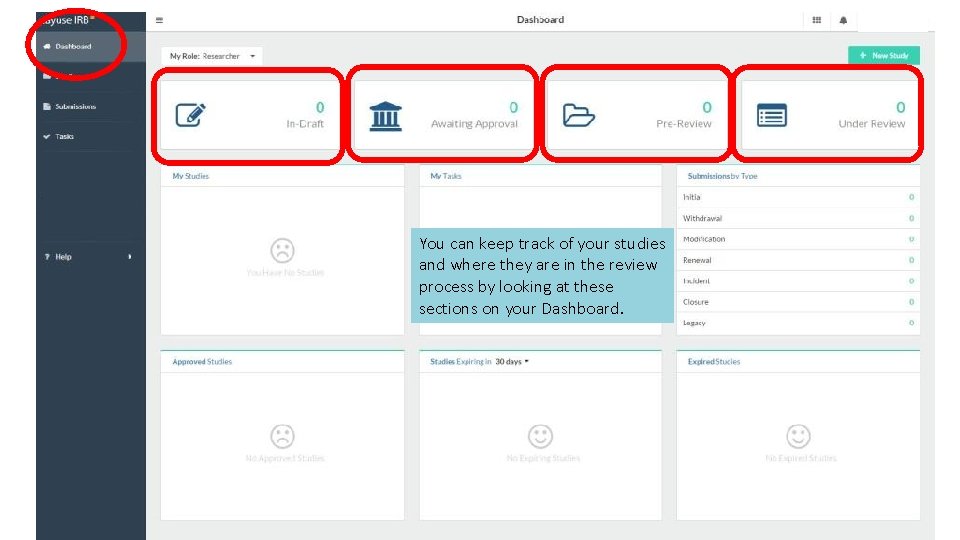The height and width of the screenshot is (540, 960).
Task: Select the Awaiting Approval label
Action: [474, 124]
